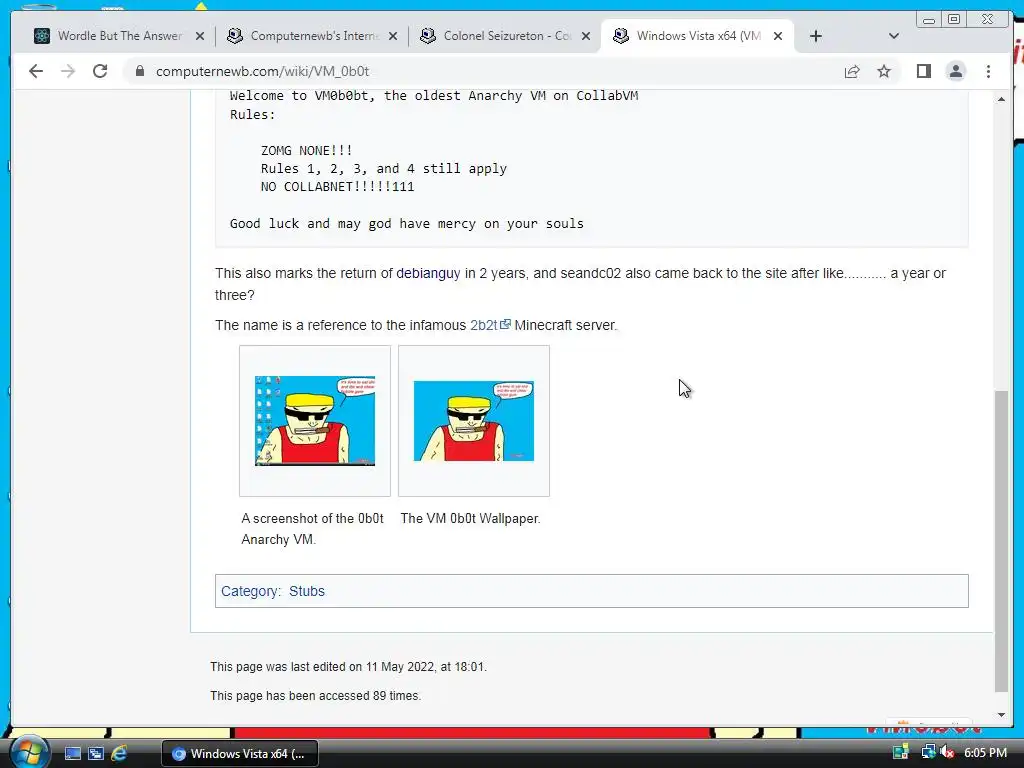This screenshot has width=1024, height=768.
Task: Bookmark this page with the star
Action: pos(884,71)
